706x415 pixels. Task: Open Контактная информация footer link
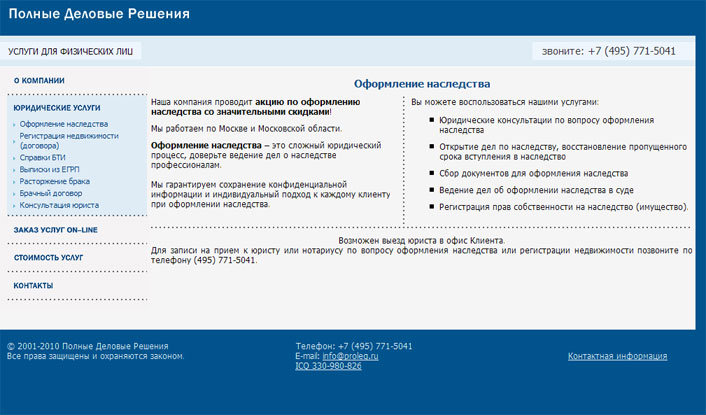(617, 356)
